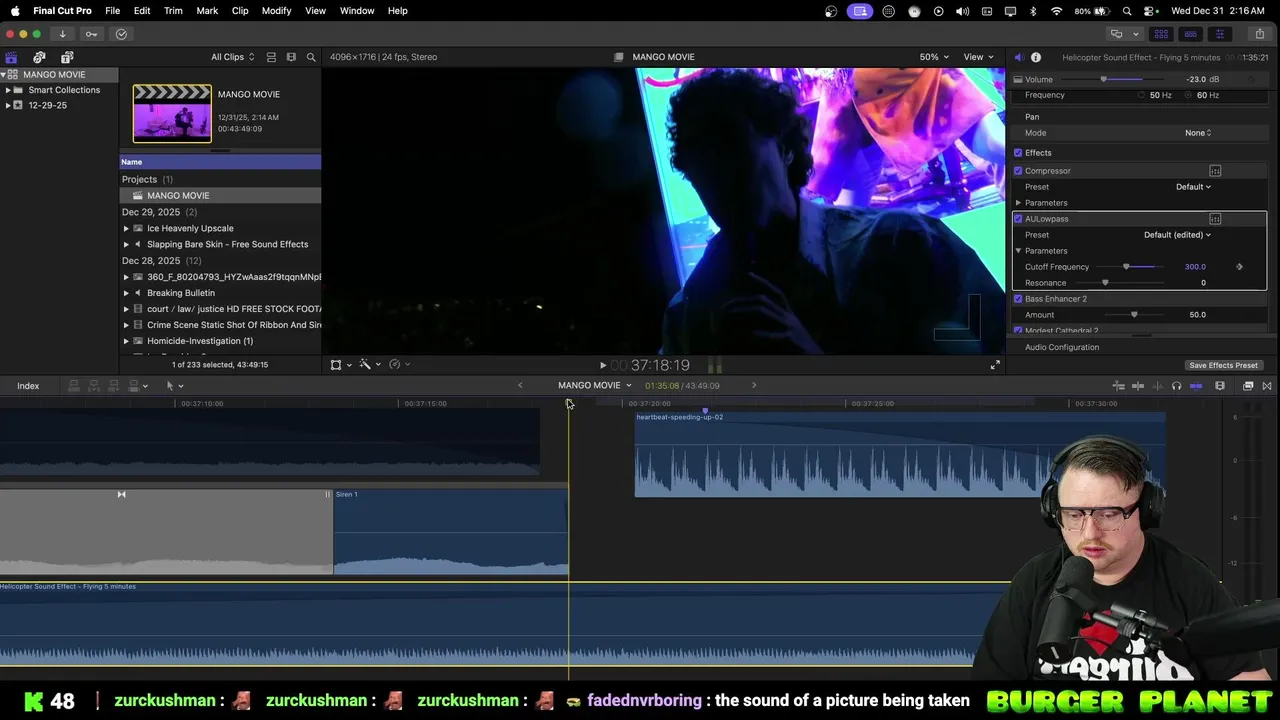Open the enhancement magic wand menu
The image size is (1280, 720).
[x=369, y=365]
